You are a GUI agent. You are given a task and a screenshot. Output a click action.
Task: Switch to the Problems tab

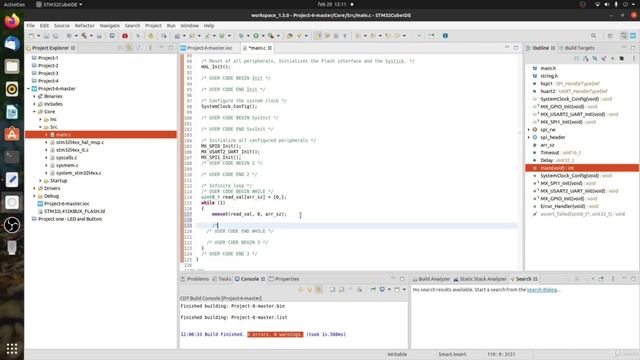coord(195,279)
